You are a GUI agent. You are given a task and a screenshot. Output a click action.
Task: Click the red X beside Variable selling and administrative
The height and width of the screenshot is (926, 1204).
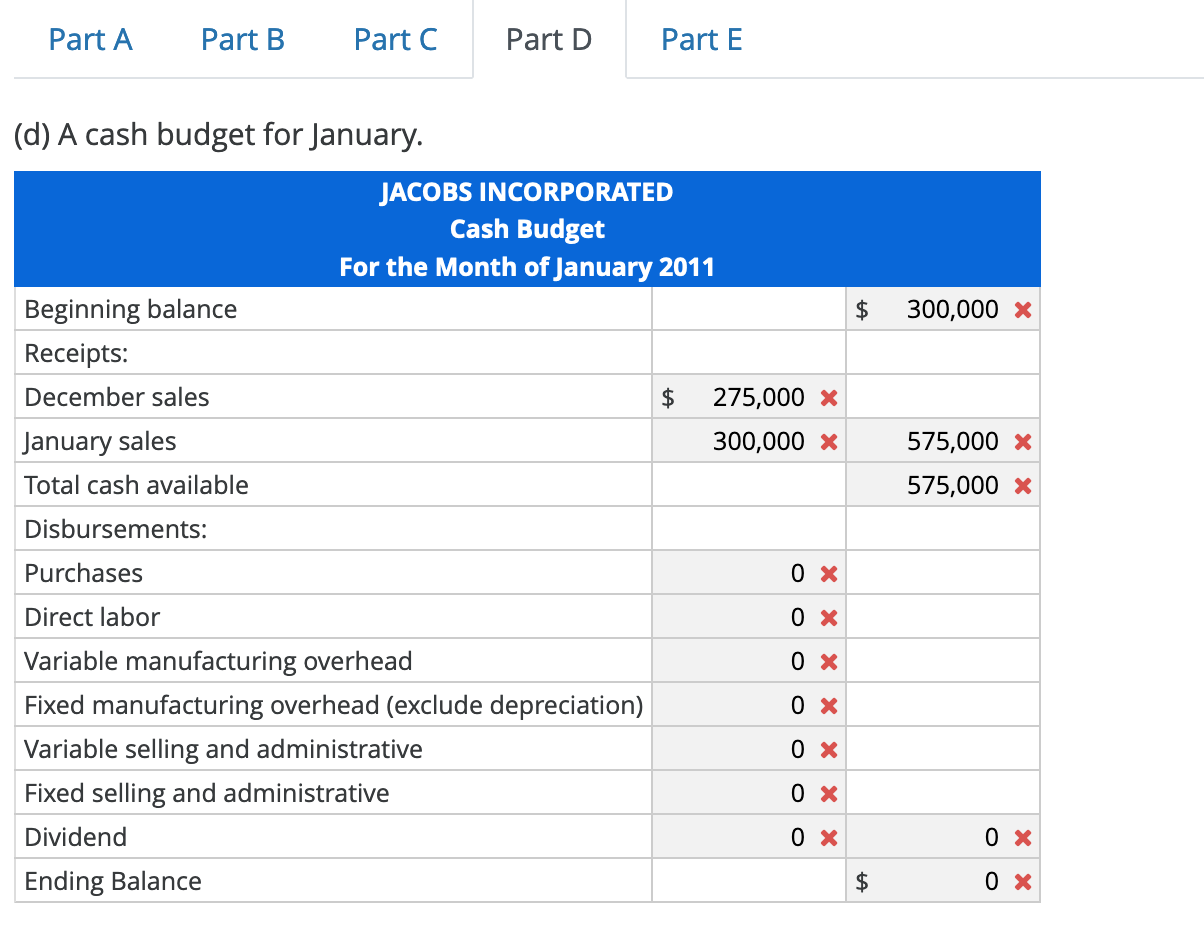click(x=828, y=748)
